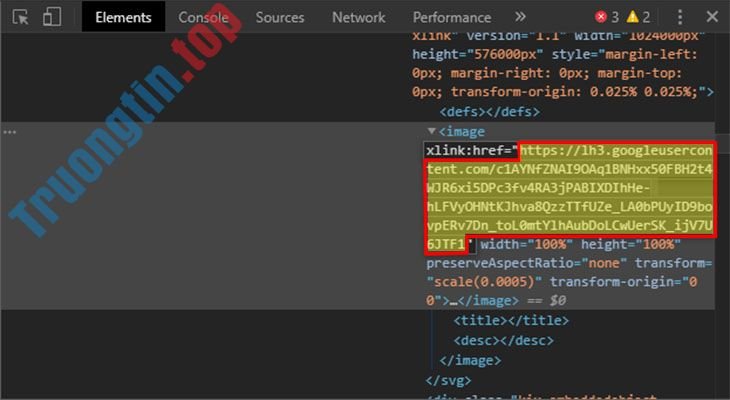This screenshot has height=400, width=730.
Task: Toggle the device toolbar icon
Action: 52,17
